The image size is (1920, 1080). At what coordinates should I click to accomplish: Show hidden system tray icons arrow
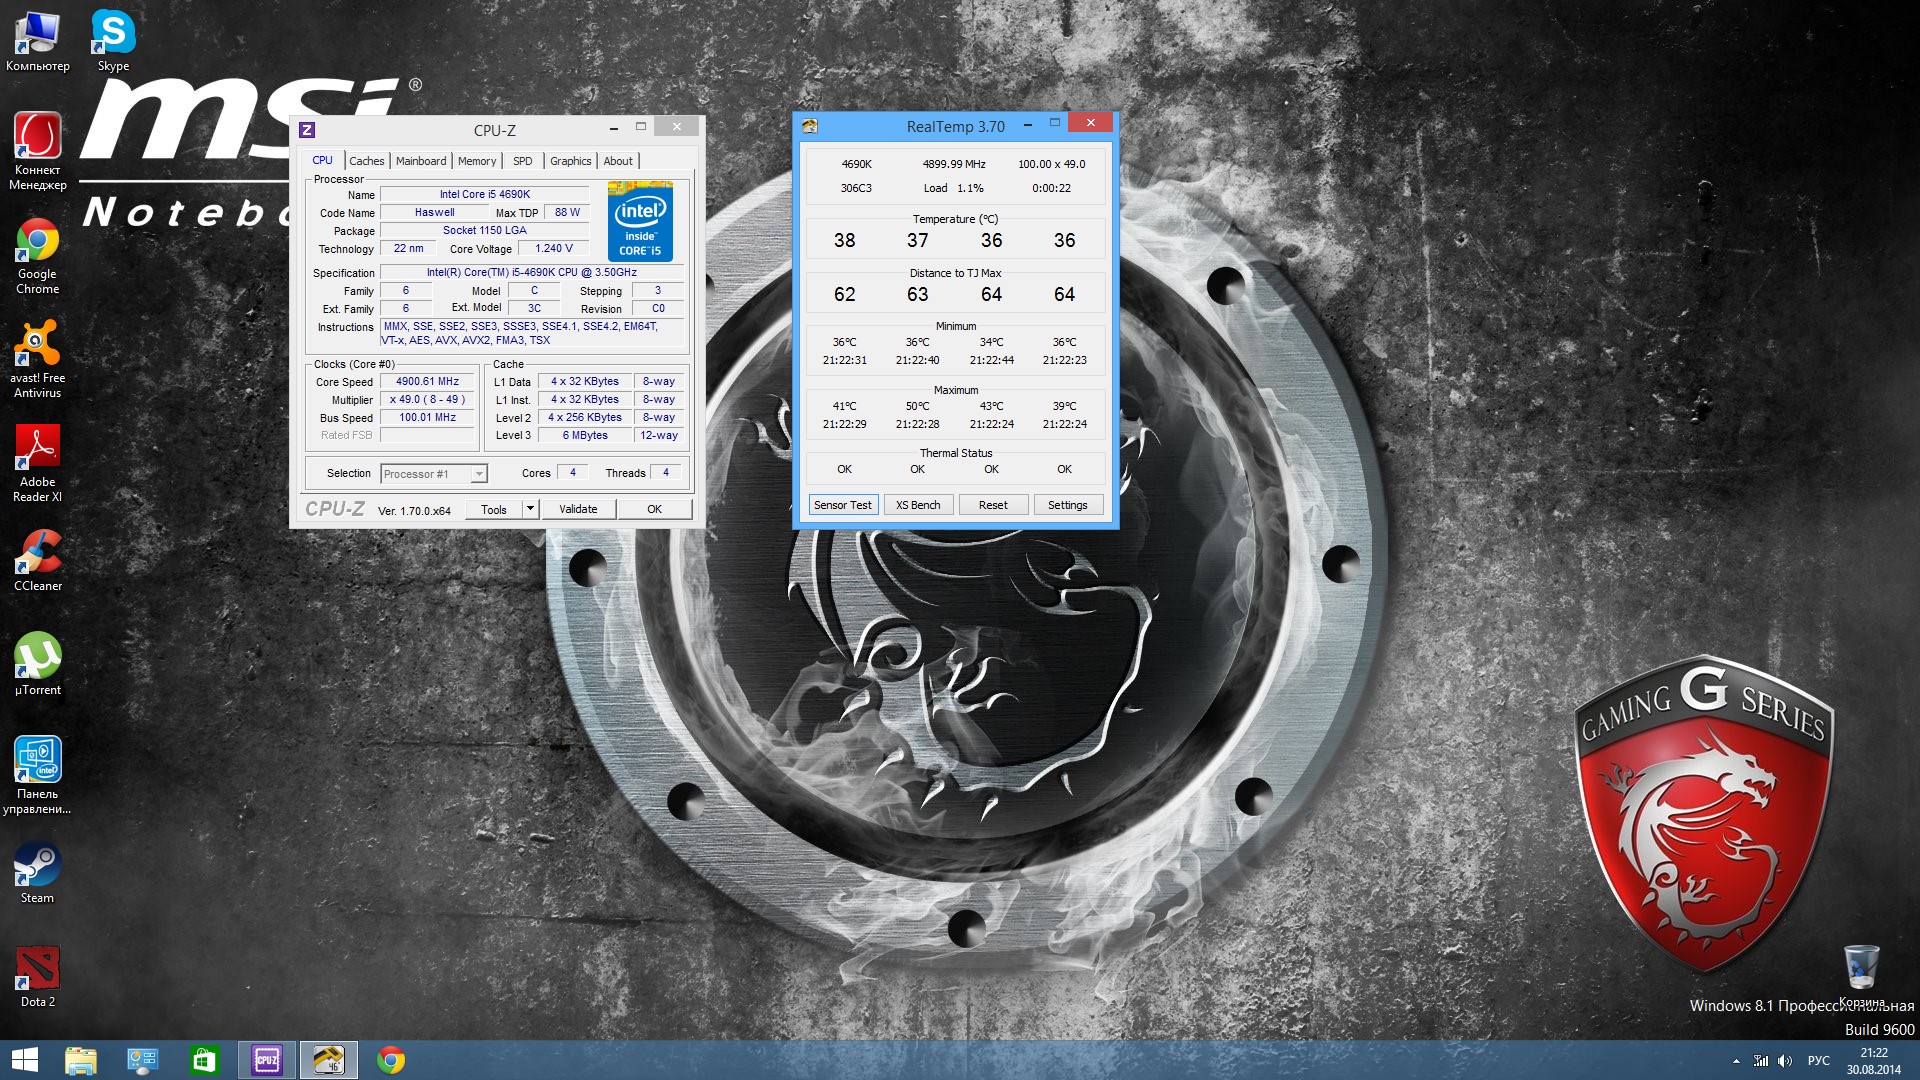pos(1736,1061)
